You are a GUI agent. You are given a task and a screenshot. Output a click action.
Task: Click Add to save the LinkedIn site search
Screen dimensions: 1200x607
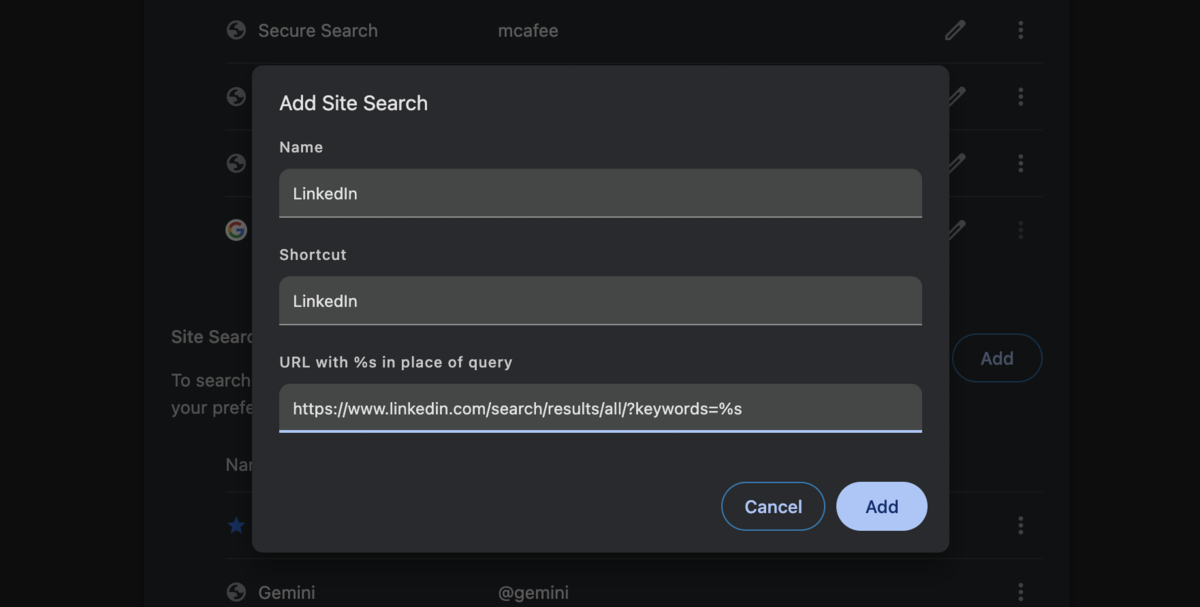pos(881,506)
